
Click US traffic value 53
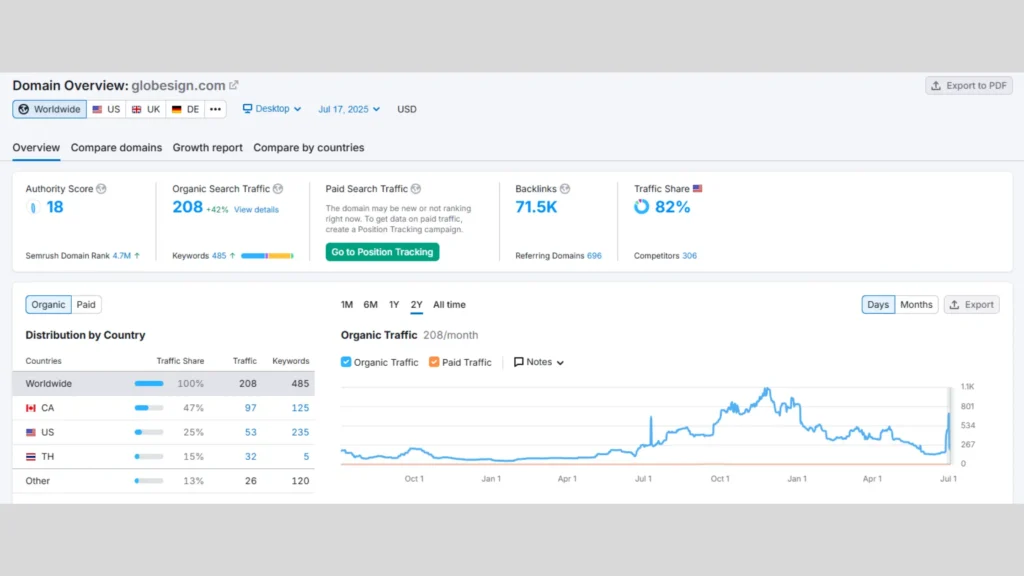251,432
